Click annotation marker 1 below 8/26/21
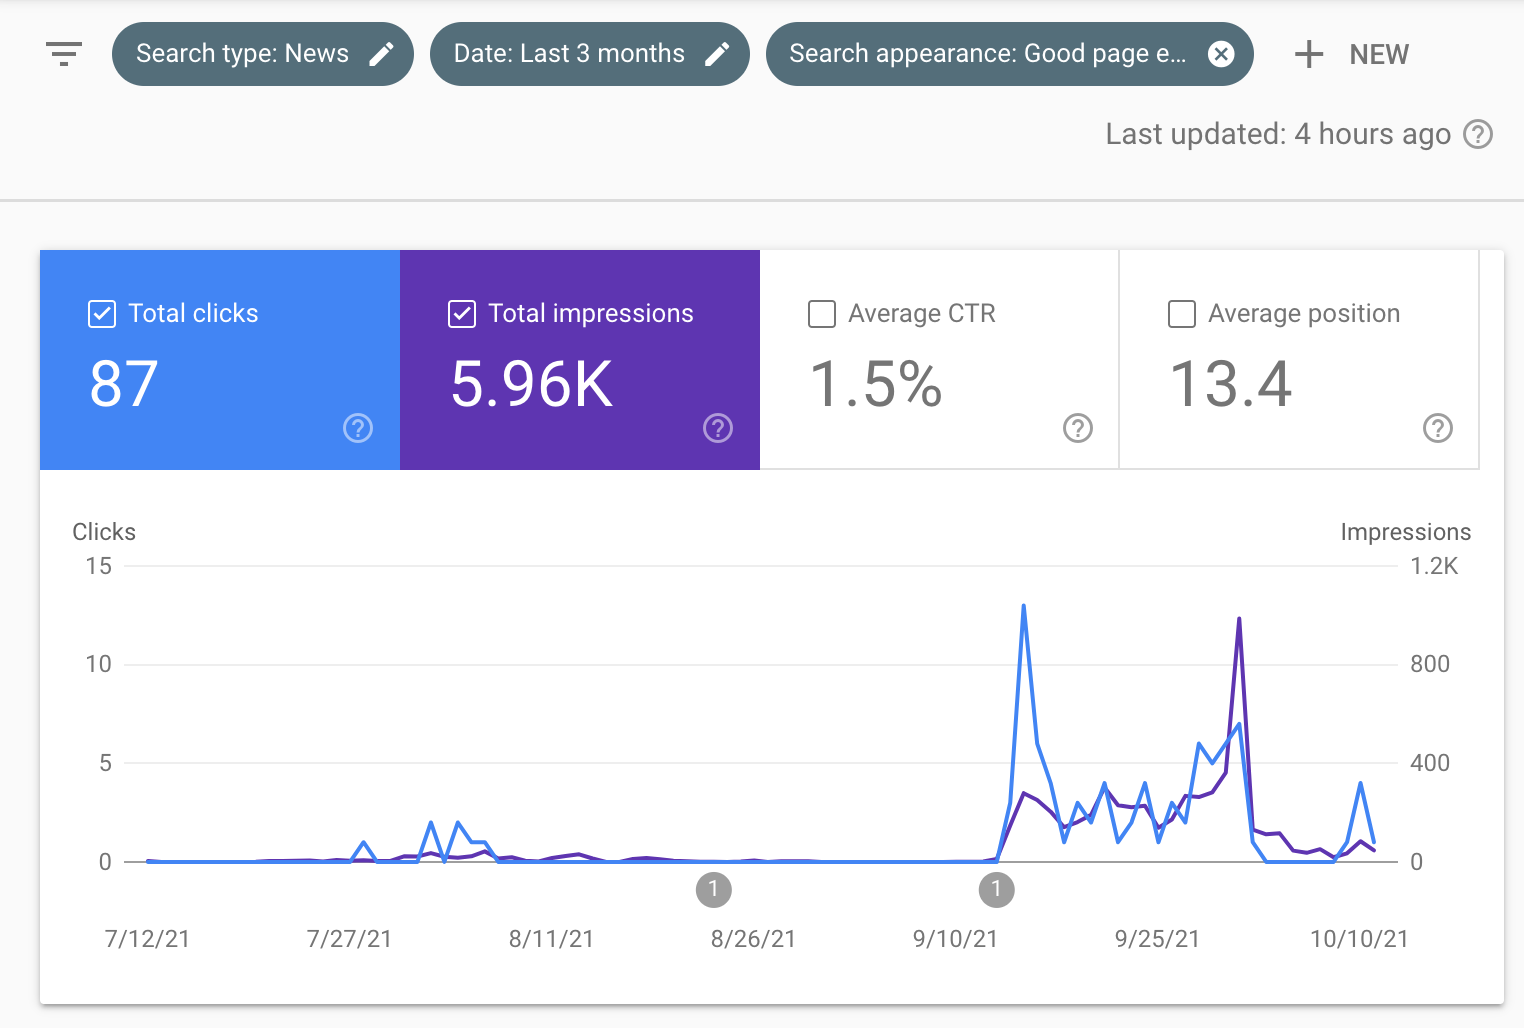 point(714,889)
